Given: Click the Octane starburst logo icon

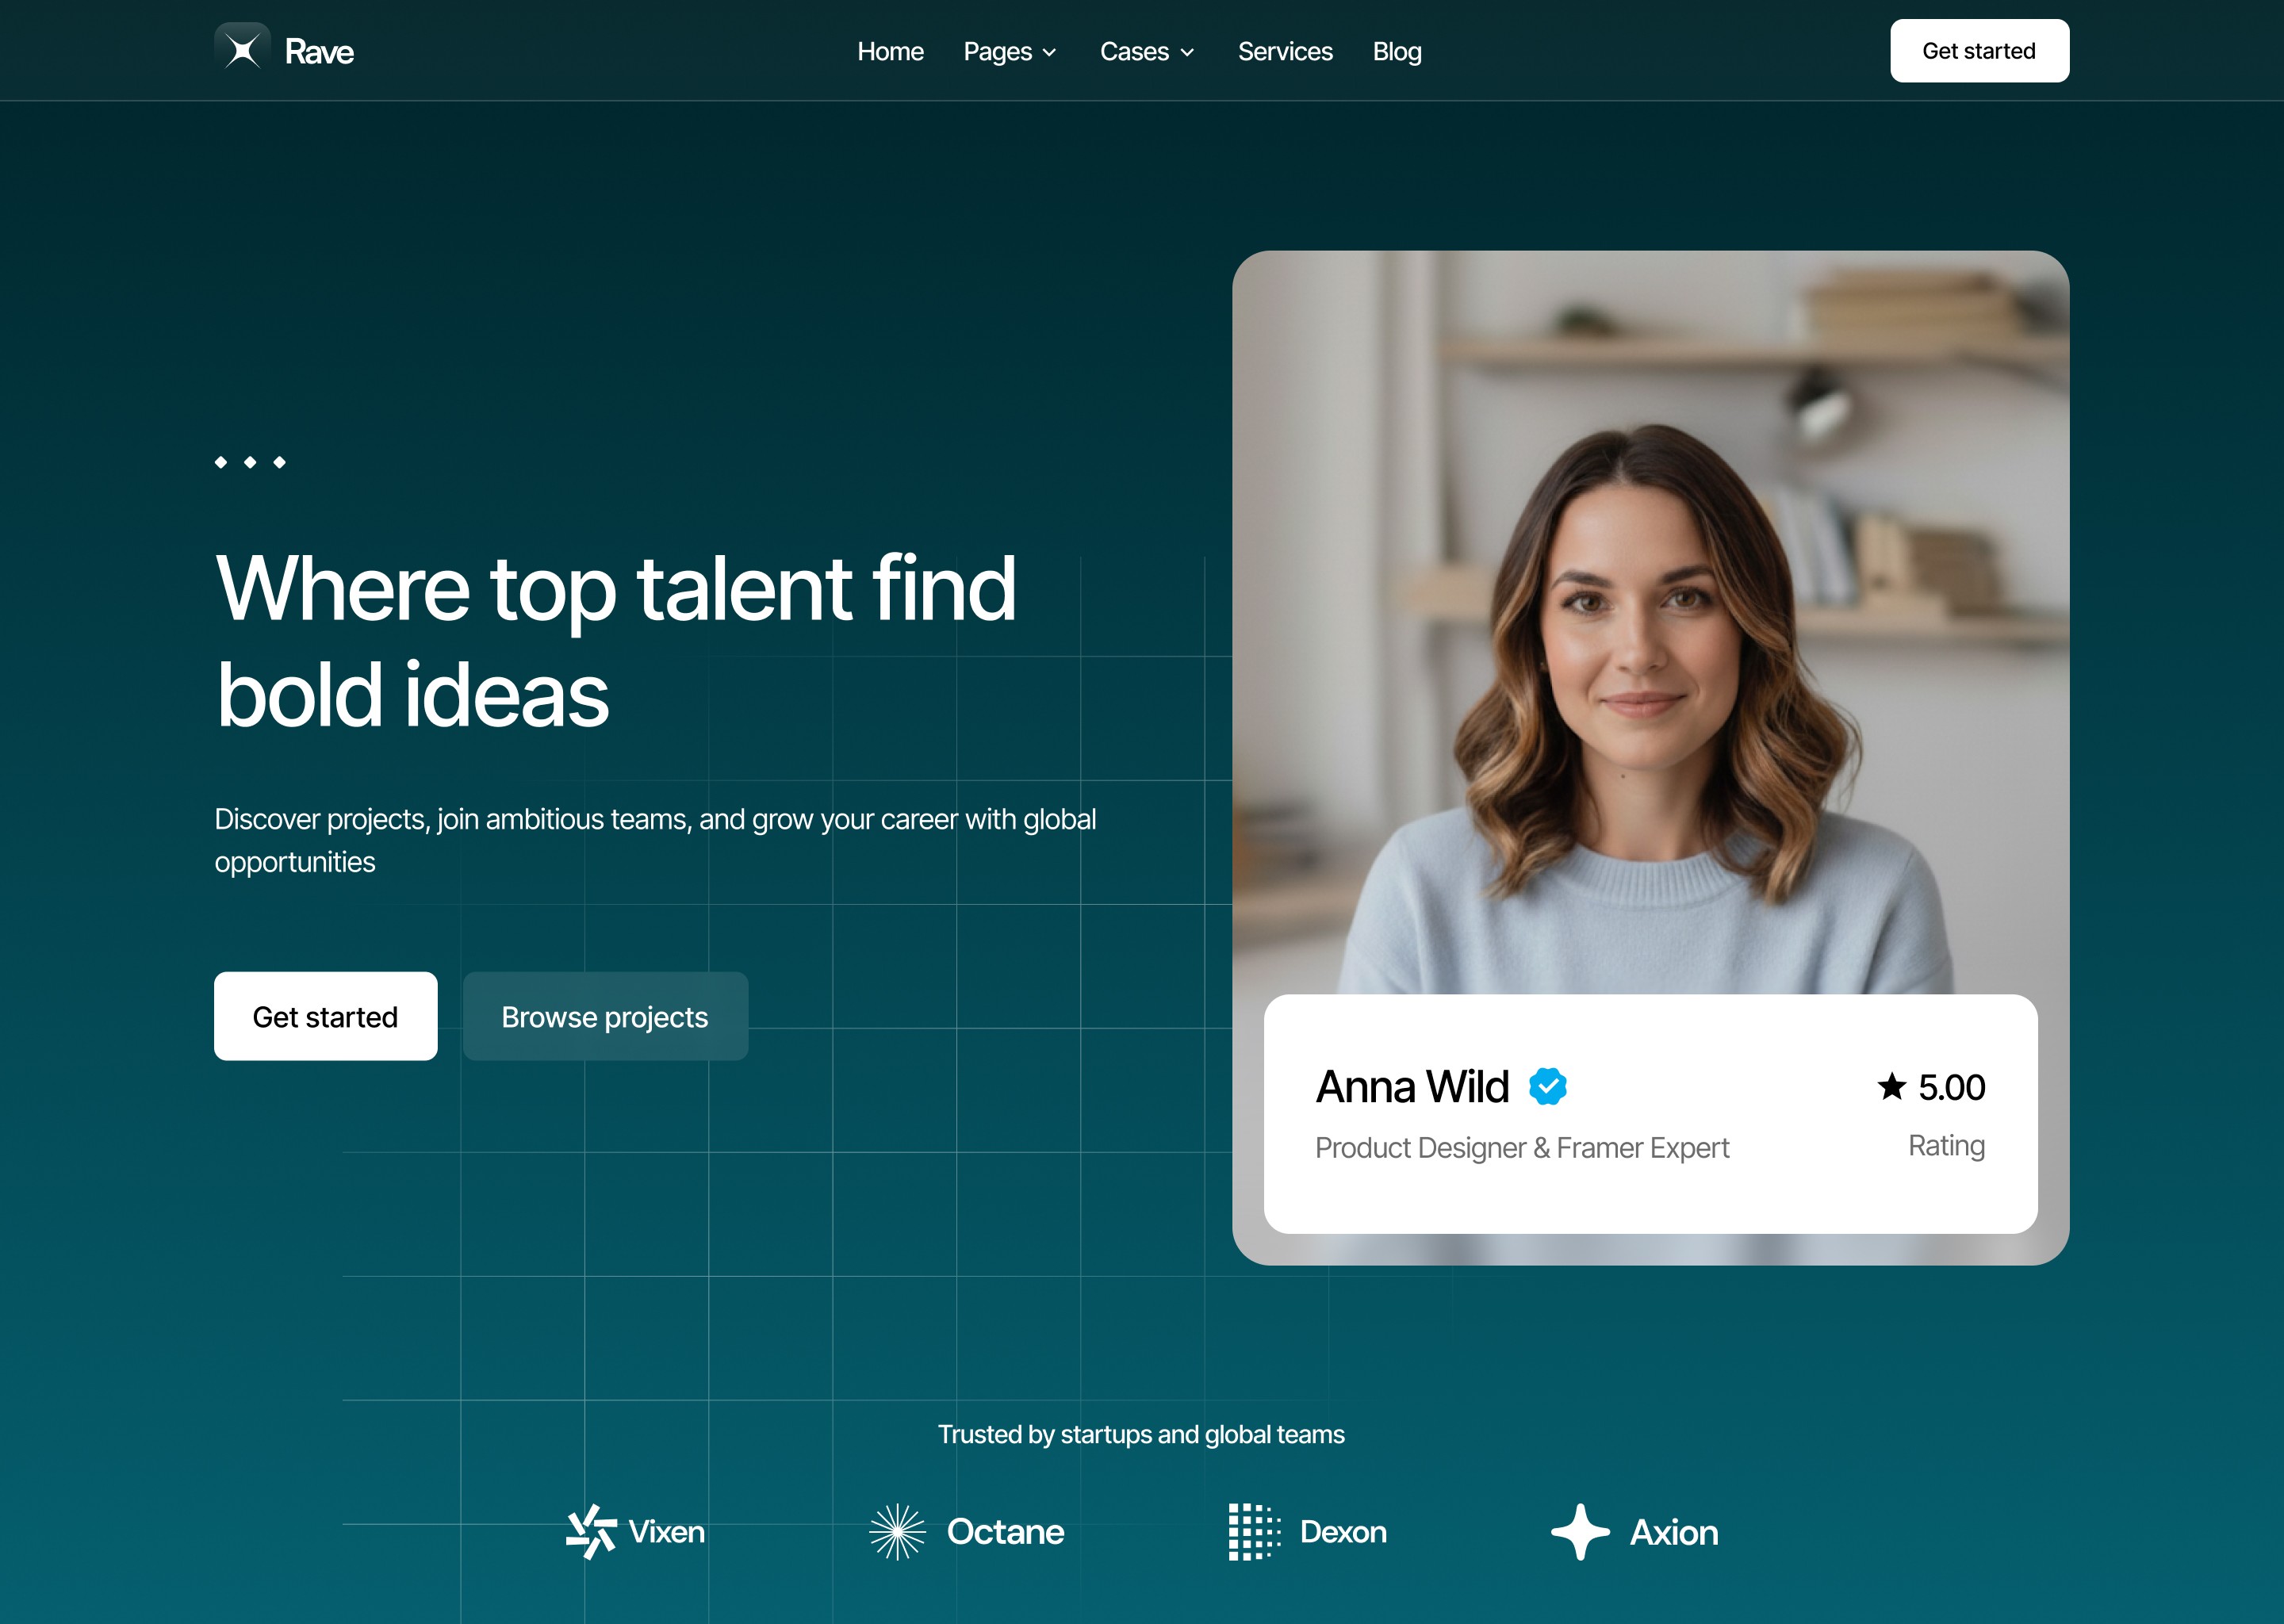Looking at the screenshot, I should 897,1531.
